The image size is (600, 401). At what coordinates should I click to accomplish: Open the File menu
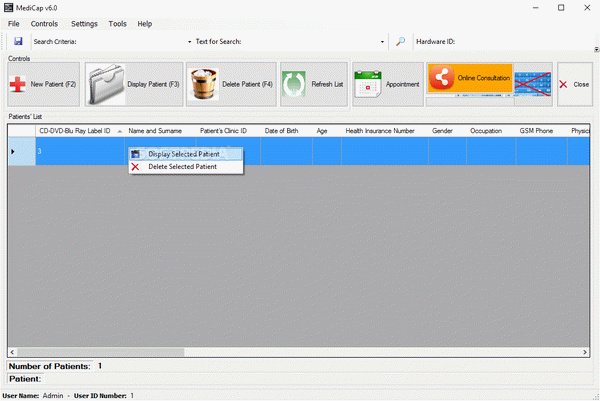(13, 24)
